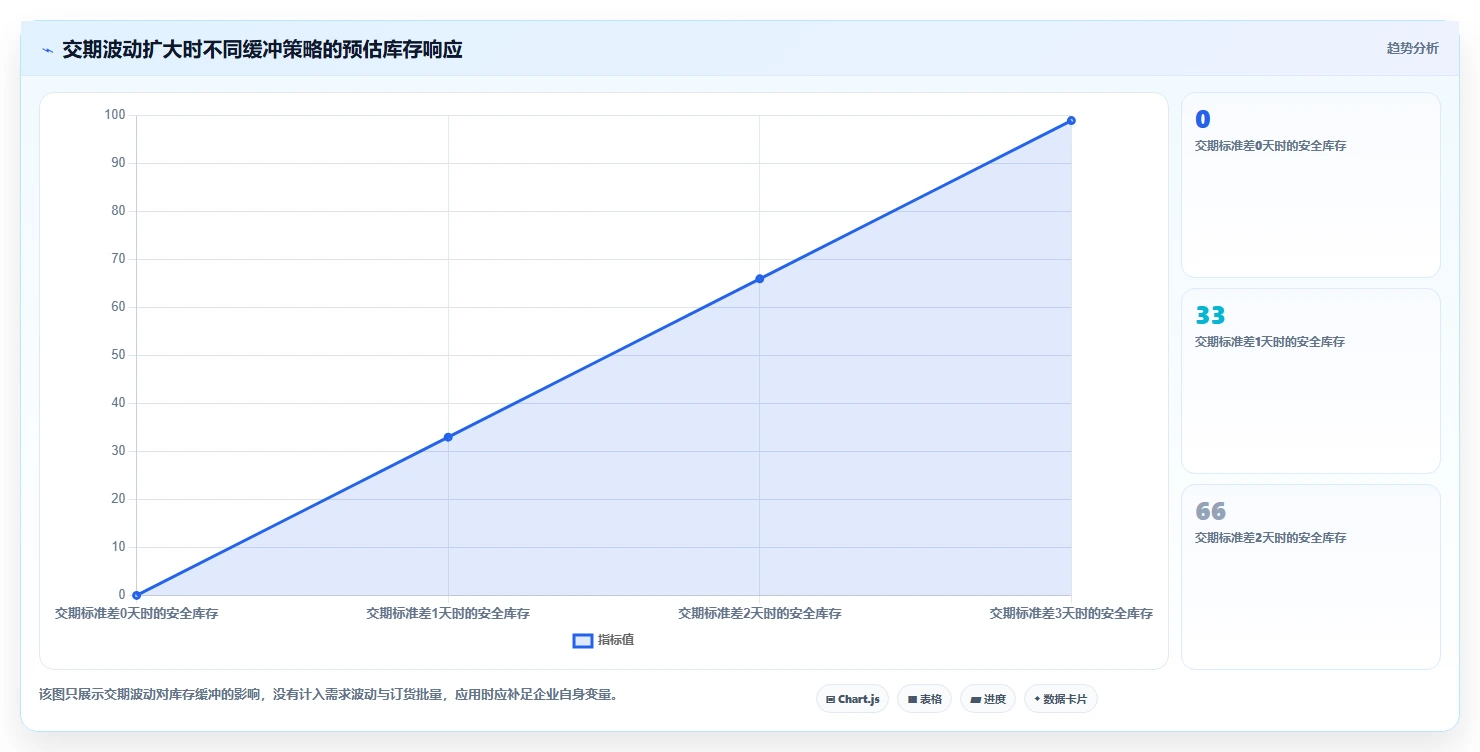Click the data point at value 66
This screenshot has height=752, width=1480.
pyautogui.click(x=760, y=278)
